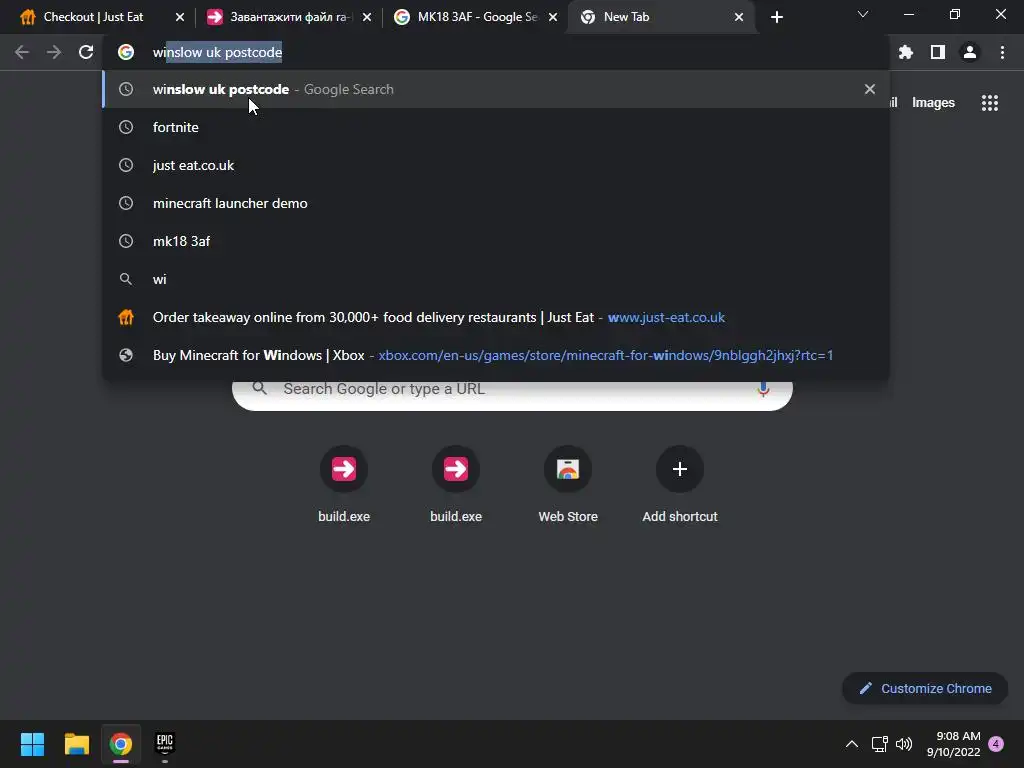1024x768 pixels.
Task: Click the Search Google or type a URL box
Action: tap(512, 392)
